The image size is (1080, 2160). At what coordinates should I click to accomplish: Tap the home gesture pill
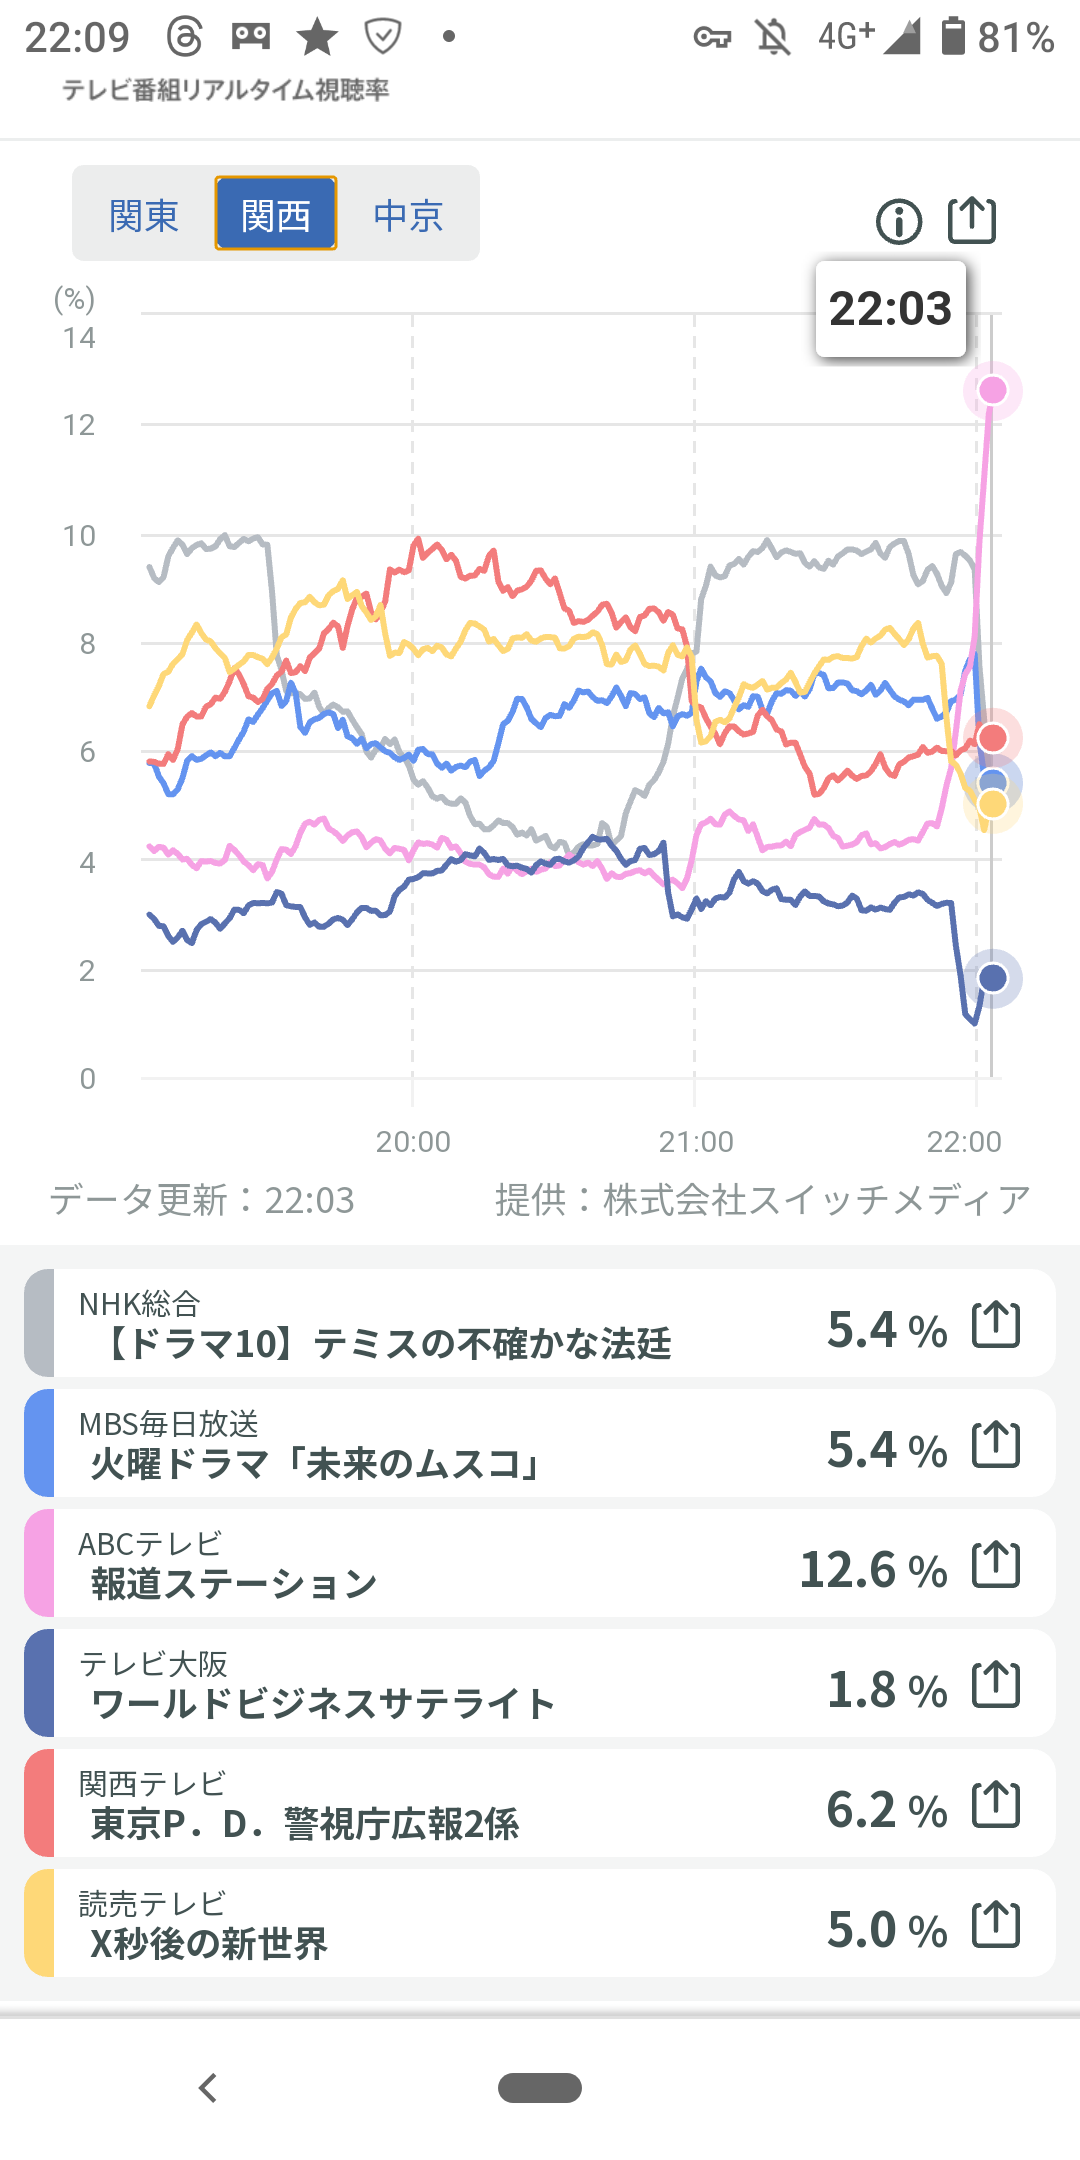pyautogui.click(x=540, y=2088)
